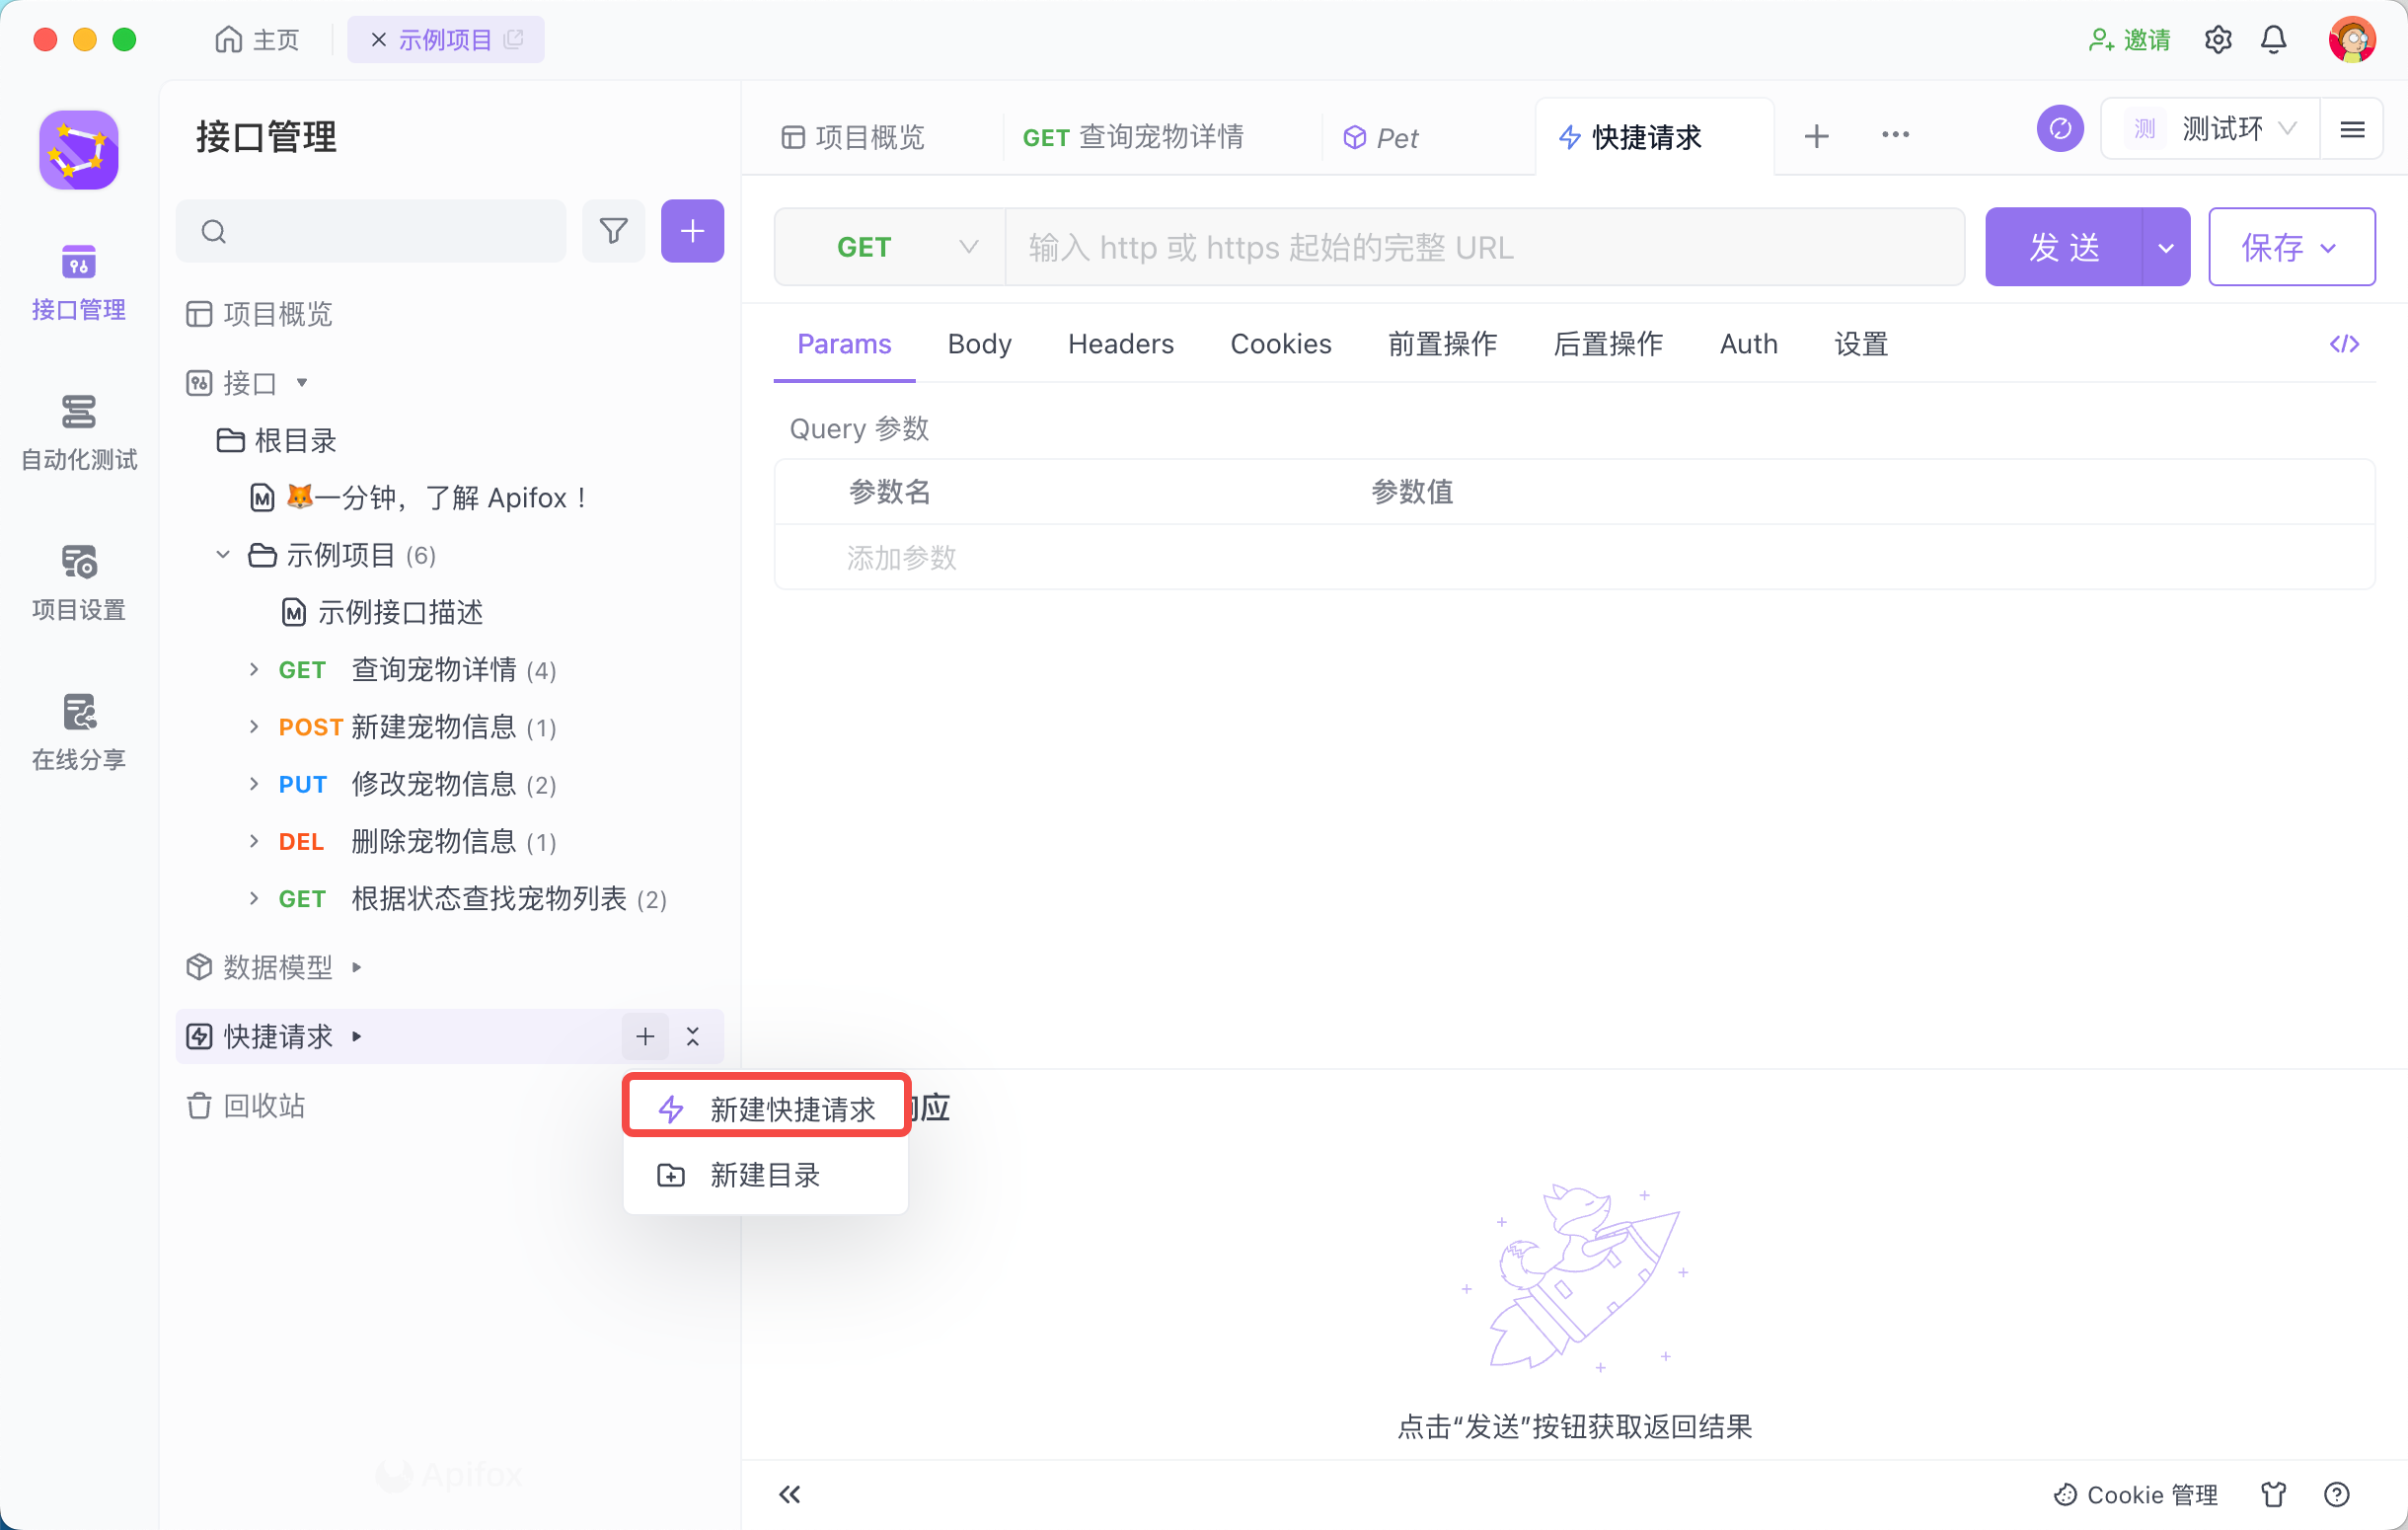Expand the POST 新建宠物信息 tree item
This screenshot has width=2408, height=1530.
click(254, 727)
